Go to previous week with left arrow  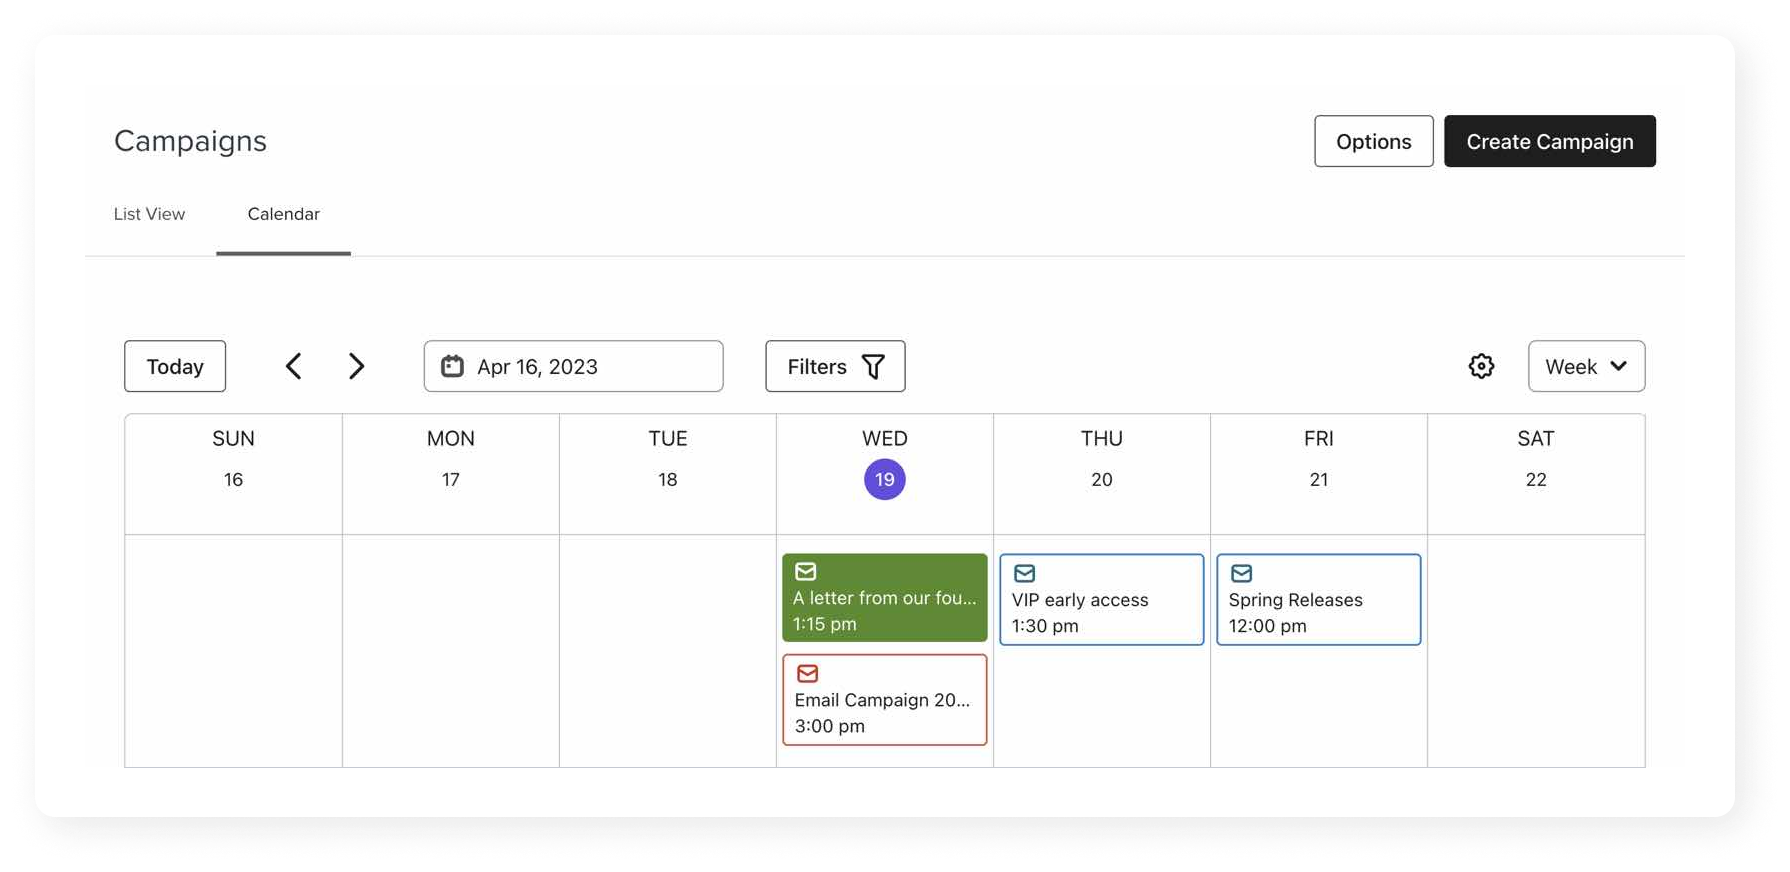tap(295, 366)
